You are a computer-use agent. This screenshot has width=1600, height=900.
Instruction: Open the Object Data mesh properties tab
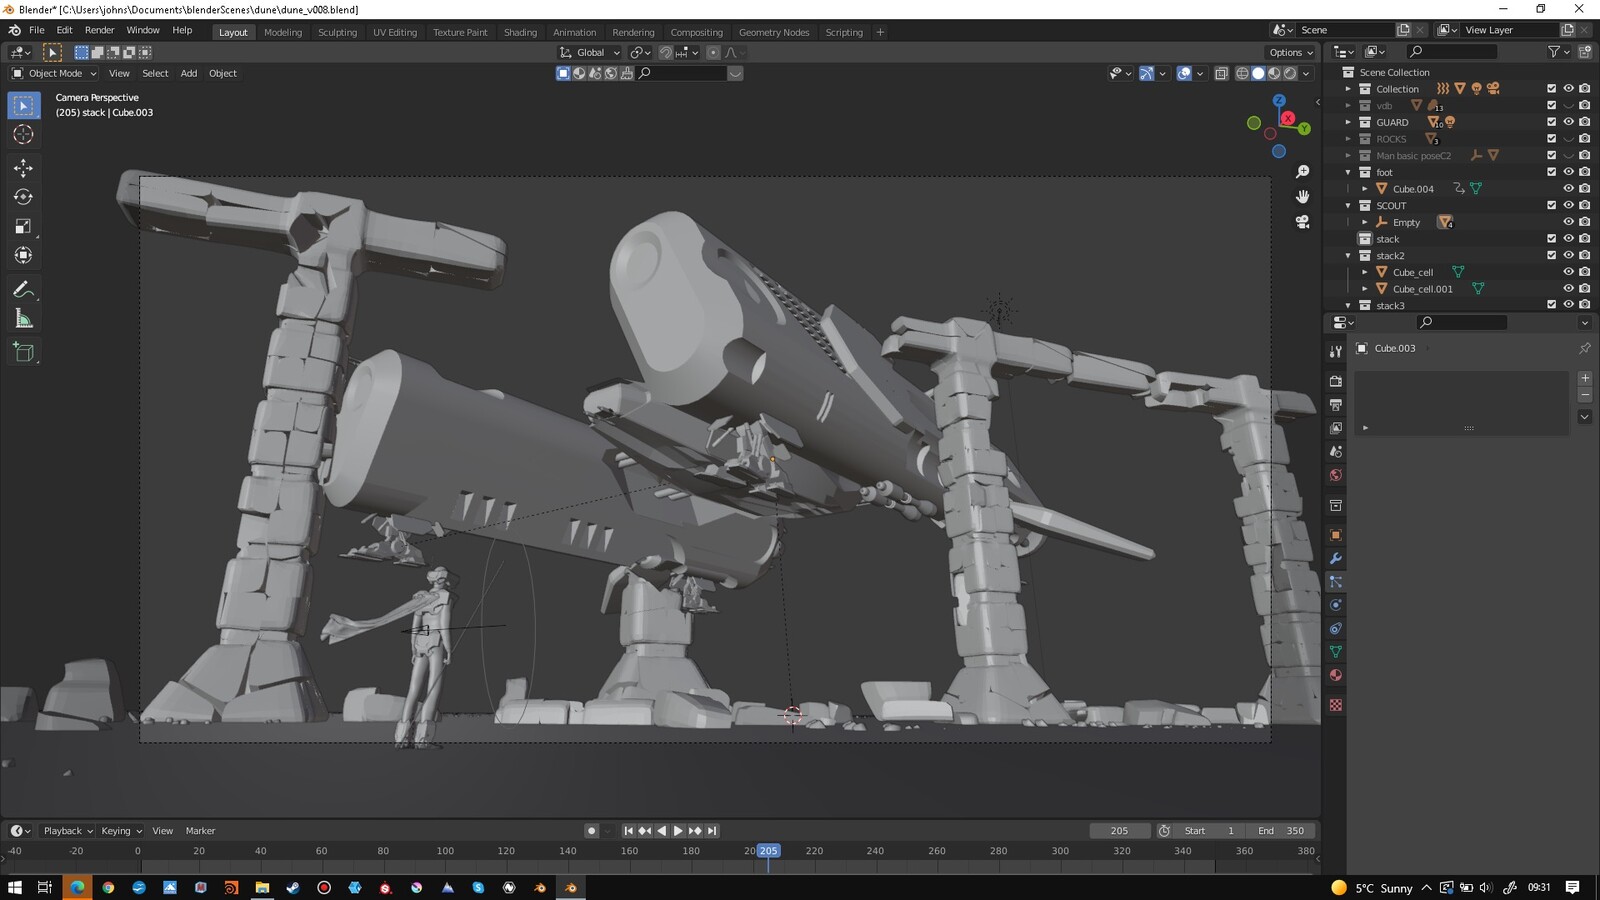(x=1335, y=652)
